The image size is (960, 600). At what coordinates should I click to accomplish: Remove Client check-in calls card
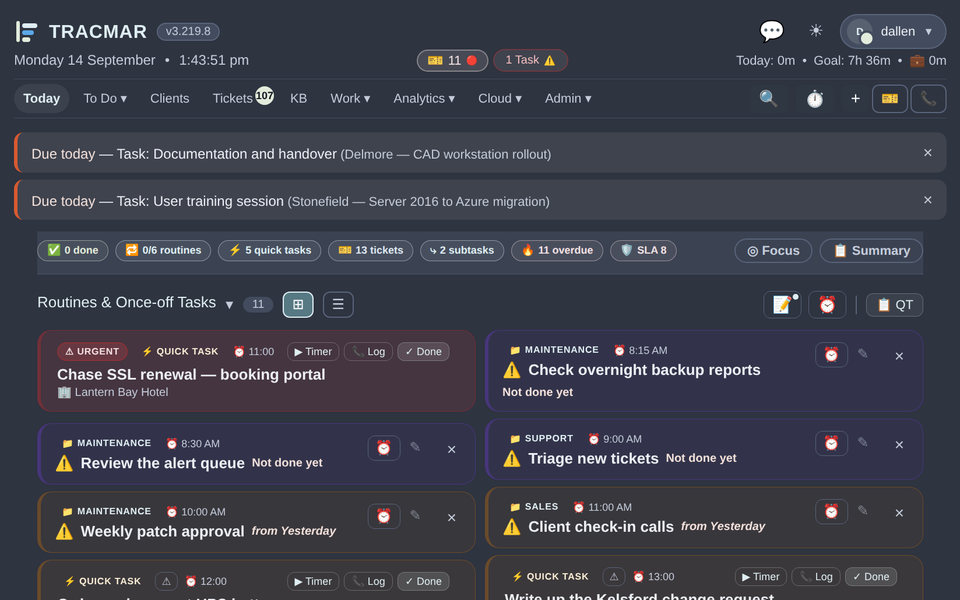[x=899, y=513]
